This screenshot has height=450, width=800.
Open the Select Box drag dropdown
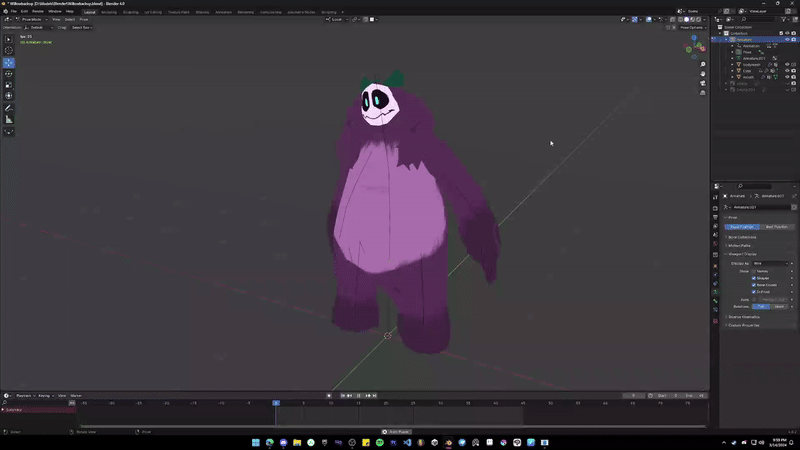click(x=82, y=28)
